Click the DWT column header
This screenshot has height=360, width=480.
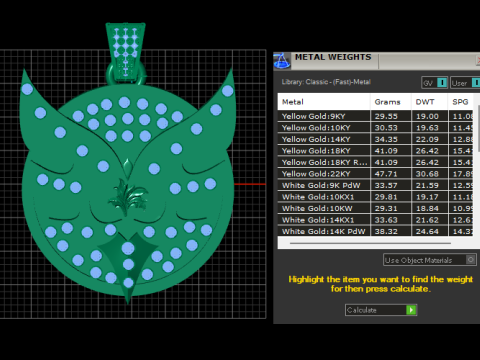coord(429,102)
